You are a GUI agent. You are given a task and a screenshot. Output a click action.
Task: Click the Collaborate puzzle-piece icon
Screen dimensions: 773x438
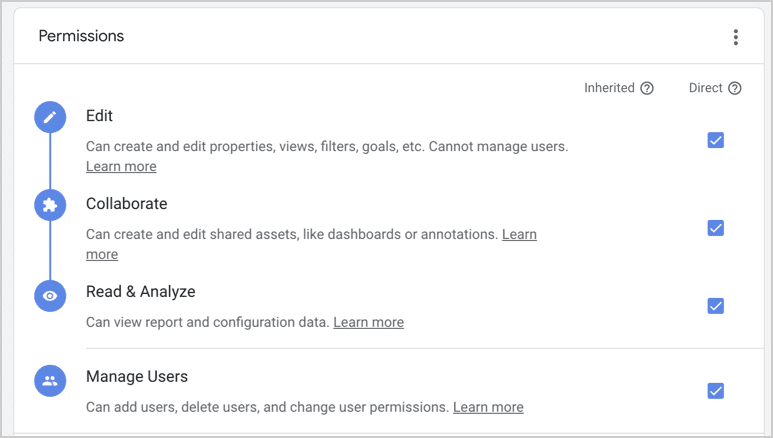(x=50, y=205)
